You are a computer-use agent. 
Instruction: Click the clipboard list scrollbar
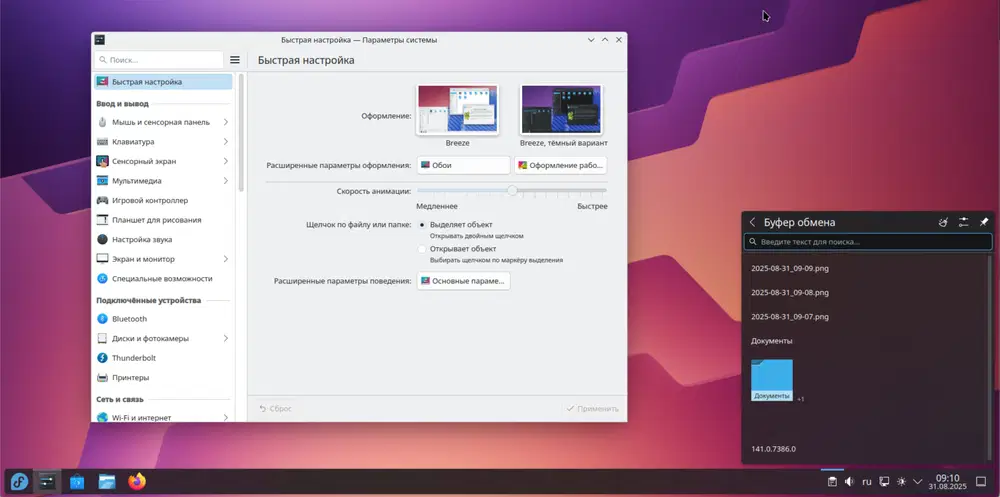pyautogui.click(x=989, y=357)
